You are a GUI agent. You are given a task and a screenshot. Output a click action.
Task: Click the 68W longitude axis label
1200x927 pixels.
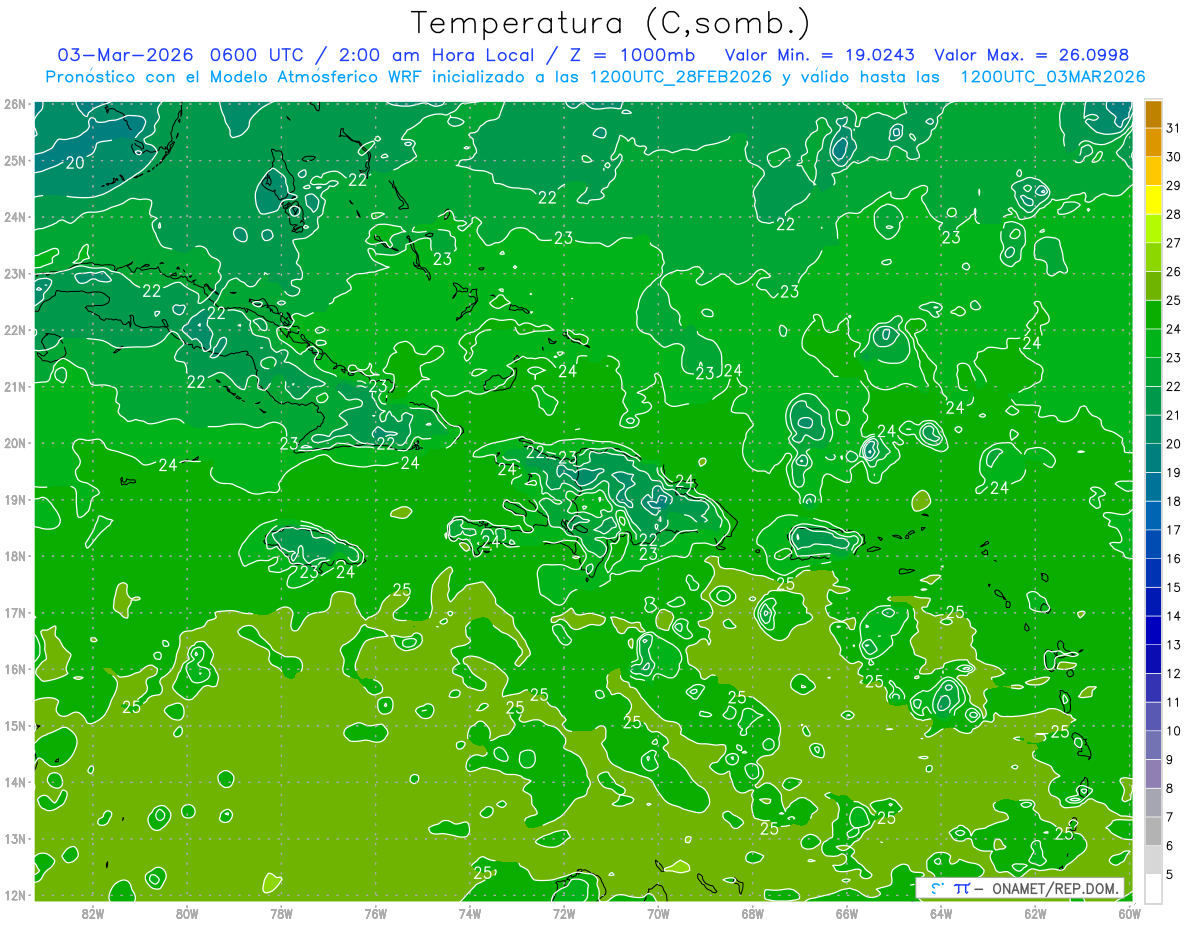[x=753, y=914]
